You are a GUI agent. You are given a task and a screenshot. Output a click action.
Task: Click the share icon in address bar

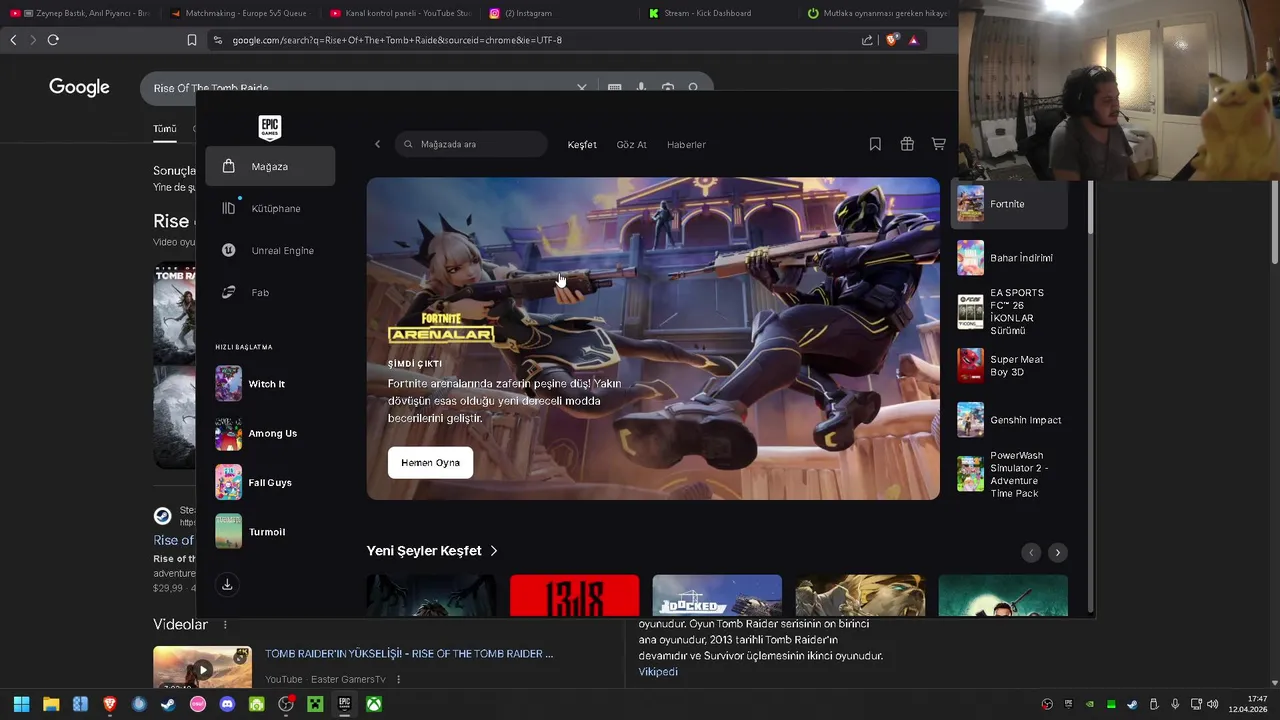[x=867, y=40]
